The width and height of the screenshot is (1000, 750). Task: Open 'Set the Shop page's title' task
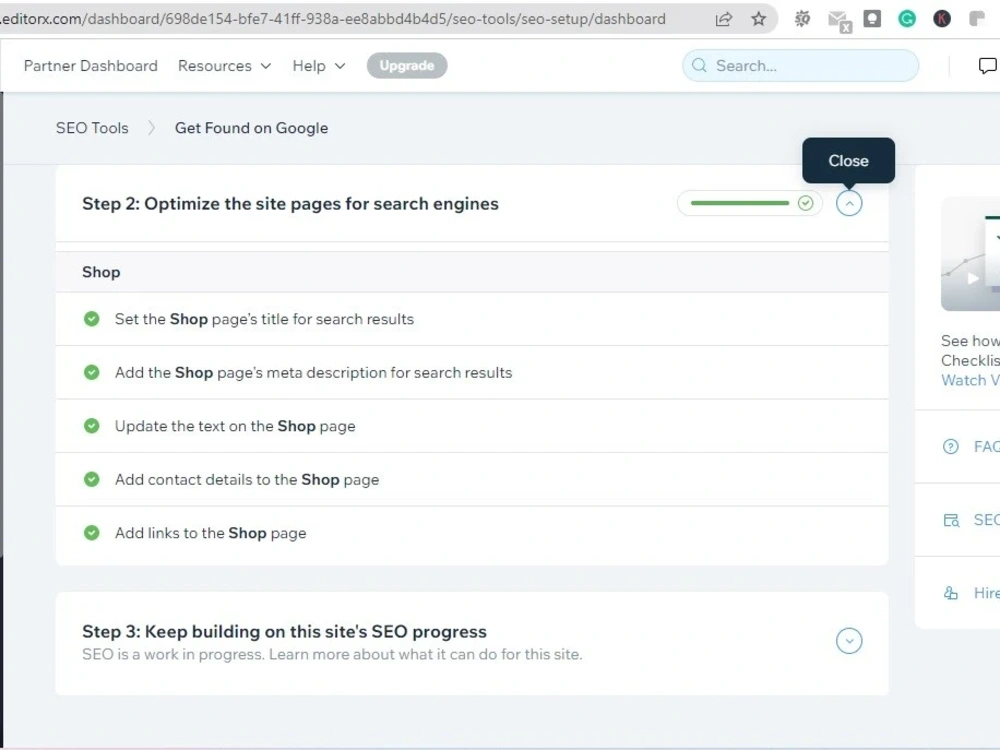click(472, 319)
